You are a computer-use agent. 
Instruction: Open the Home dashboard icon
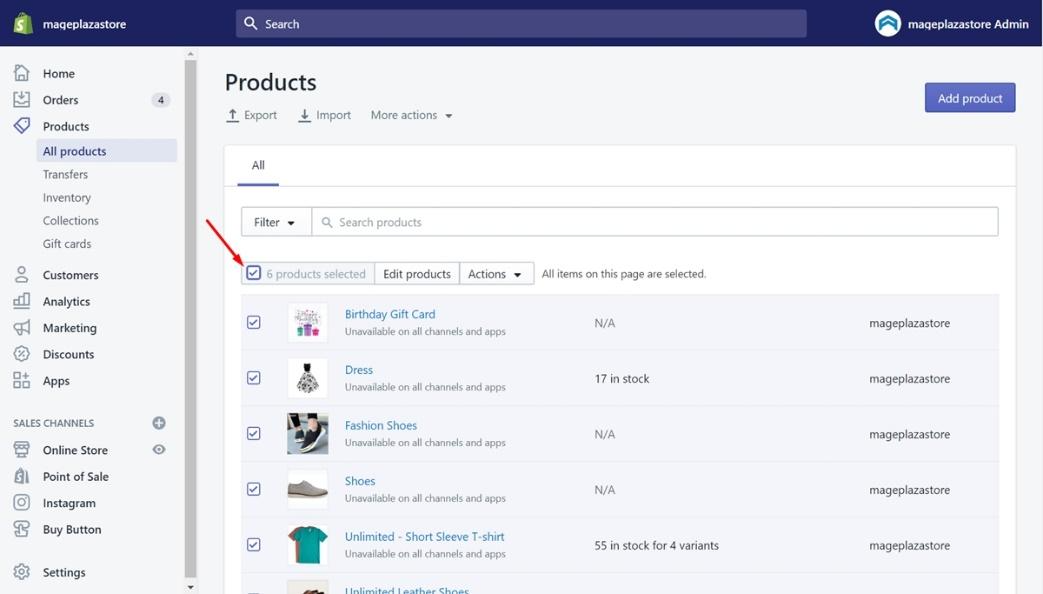click(x=22, y=73)
